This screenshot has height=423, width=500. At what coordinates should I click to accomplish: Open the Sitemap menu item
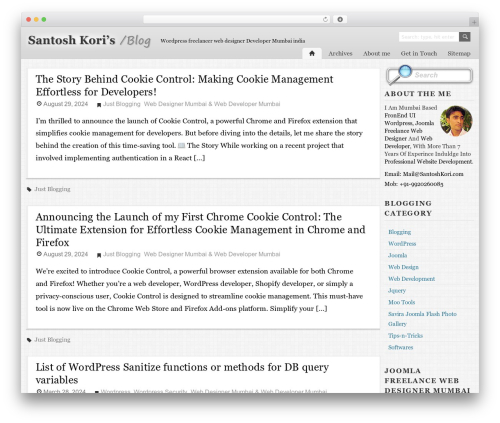(459, 53)
